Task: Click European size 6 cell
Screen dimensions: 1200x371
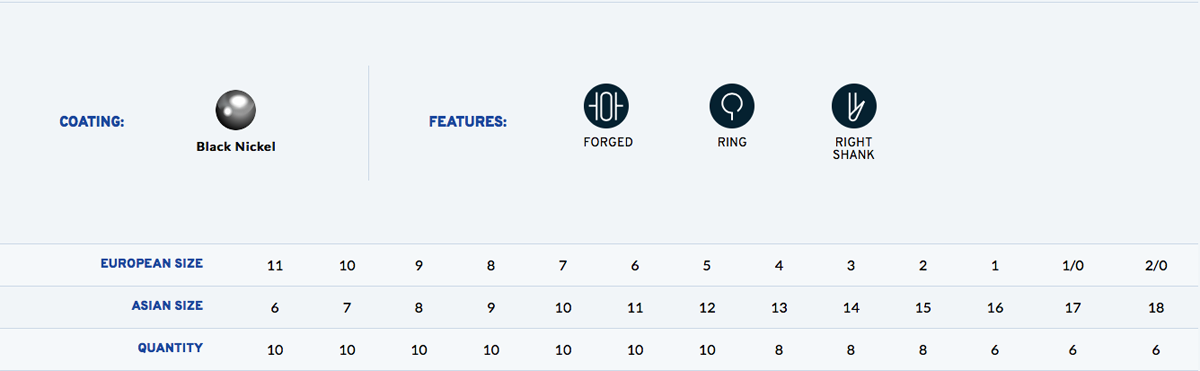Action: [x=635, y=266]
